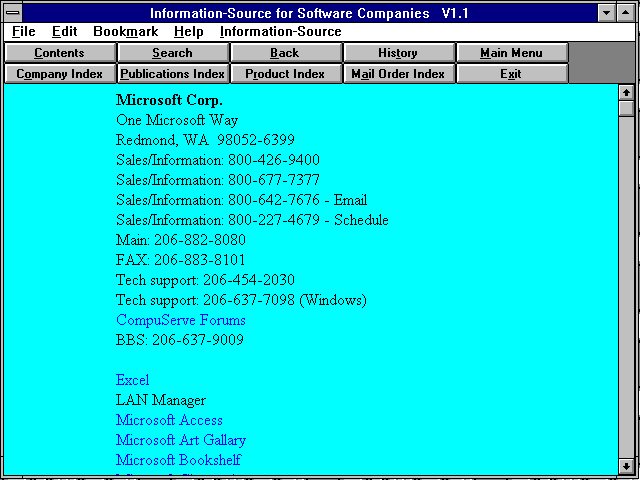Click the scroll up arrow

click(626, 93)
